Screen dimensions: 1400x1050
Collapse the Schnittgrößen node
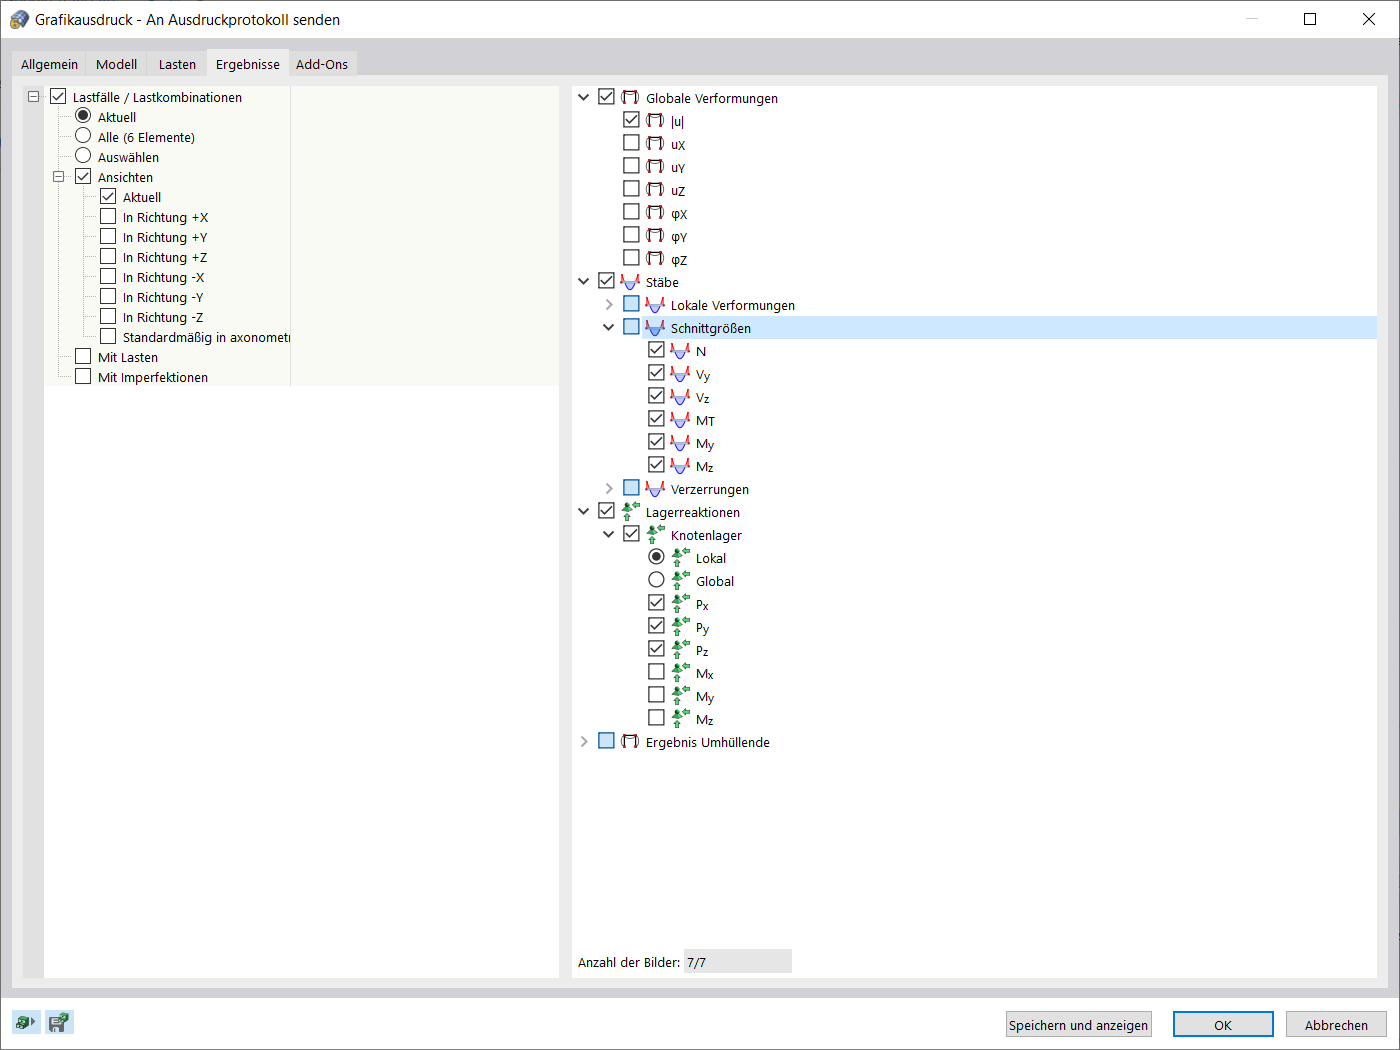(x=609, y=327)
